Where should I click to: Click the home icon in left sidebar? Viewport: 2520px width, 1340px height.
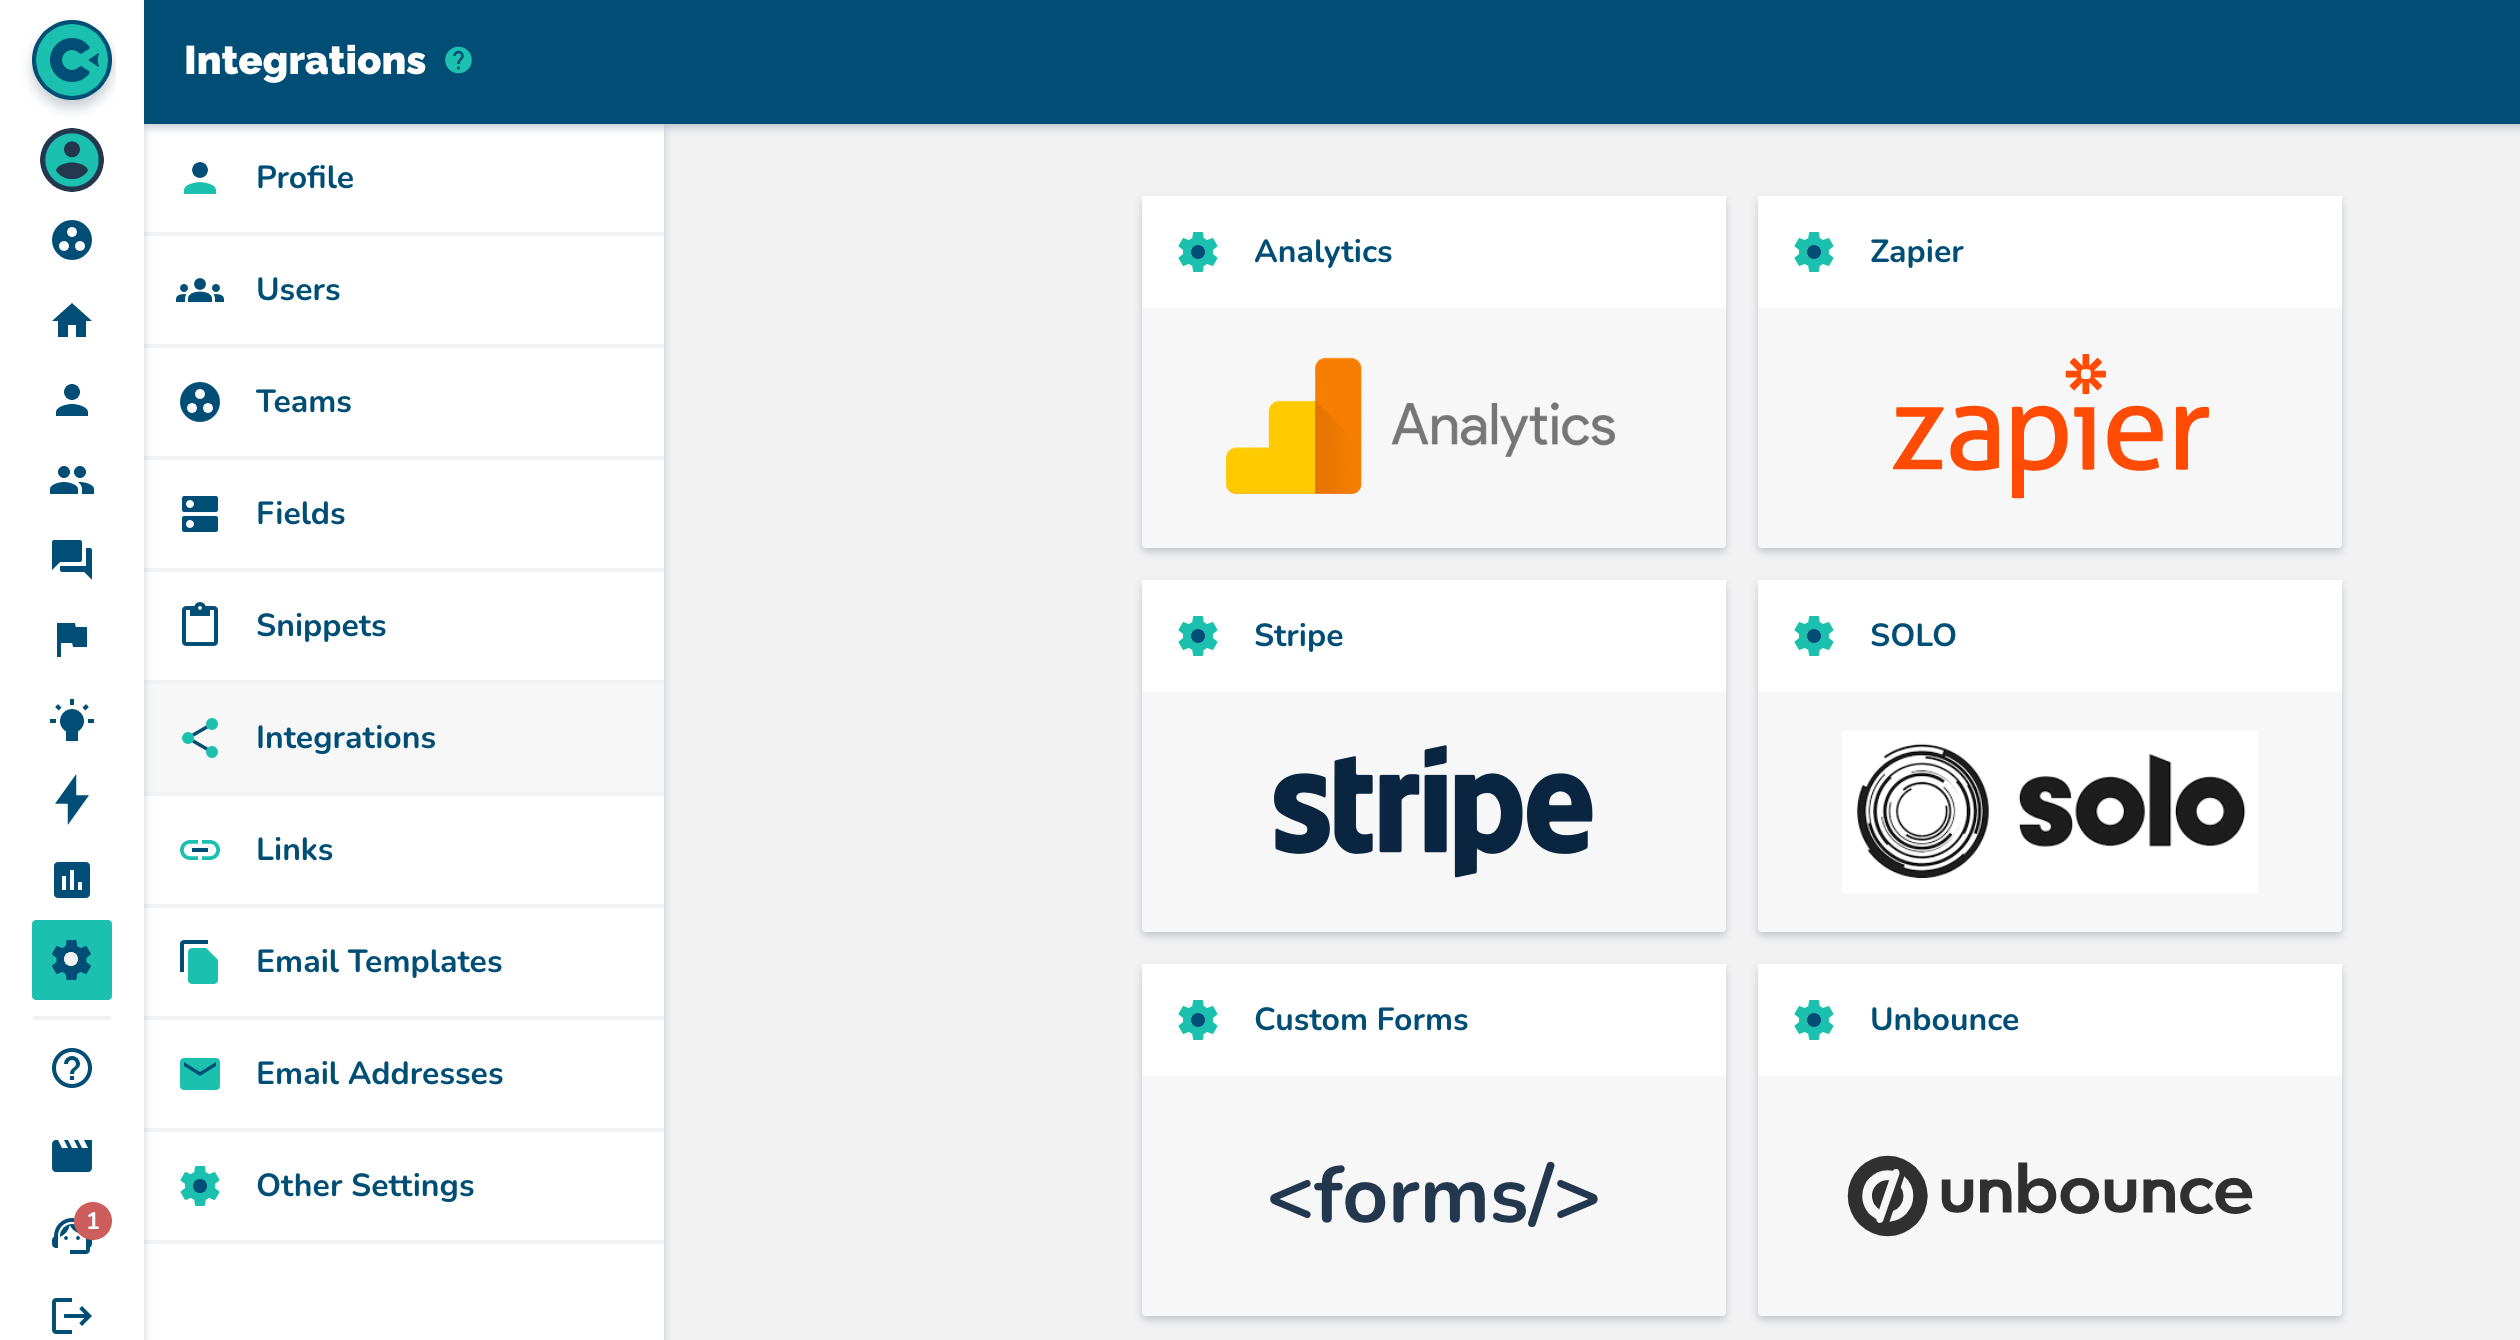72,320
